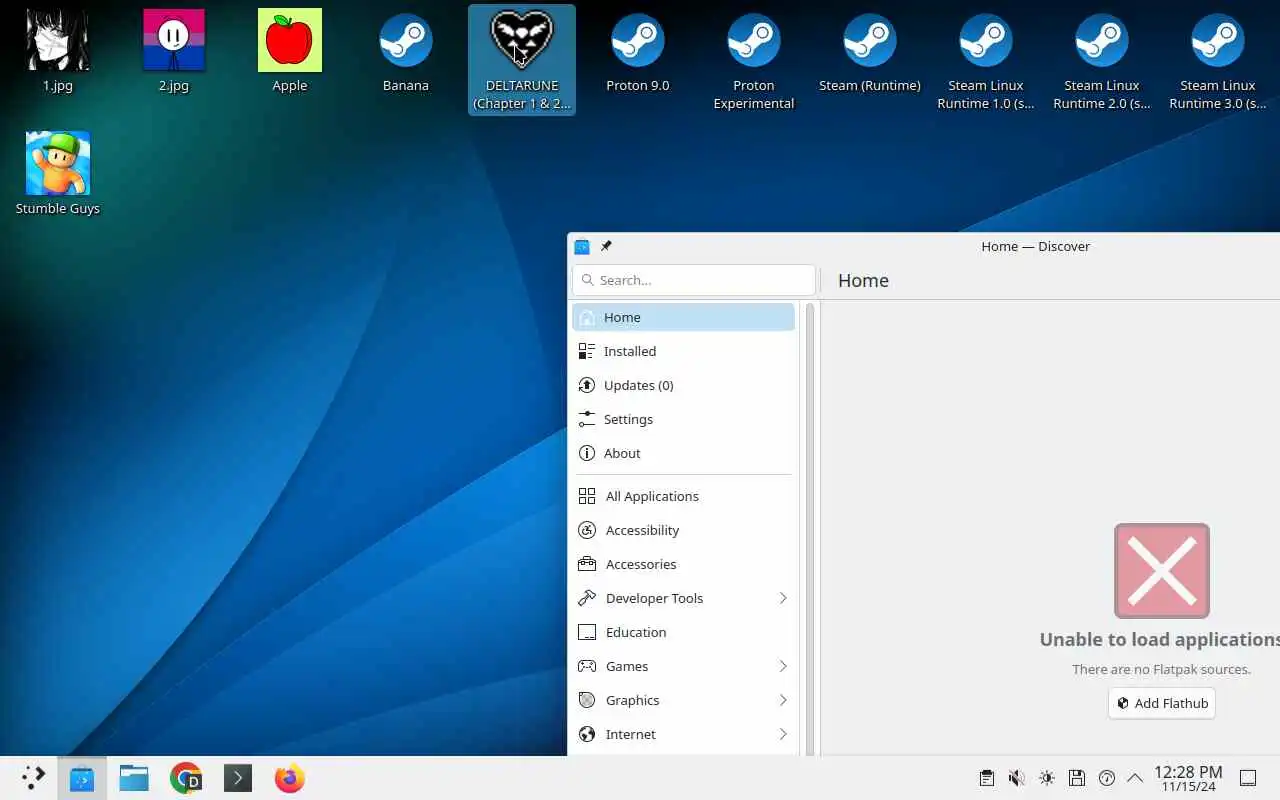Open the clock showing 12:28 PM

(x=1188, y=778)
